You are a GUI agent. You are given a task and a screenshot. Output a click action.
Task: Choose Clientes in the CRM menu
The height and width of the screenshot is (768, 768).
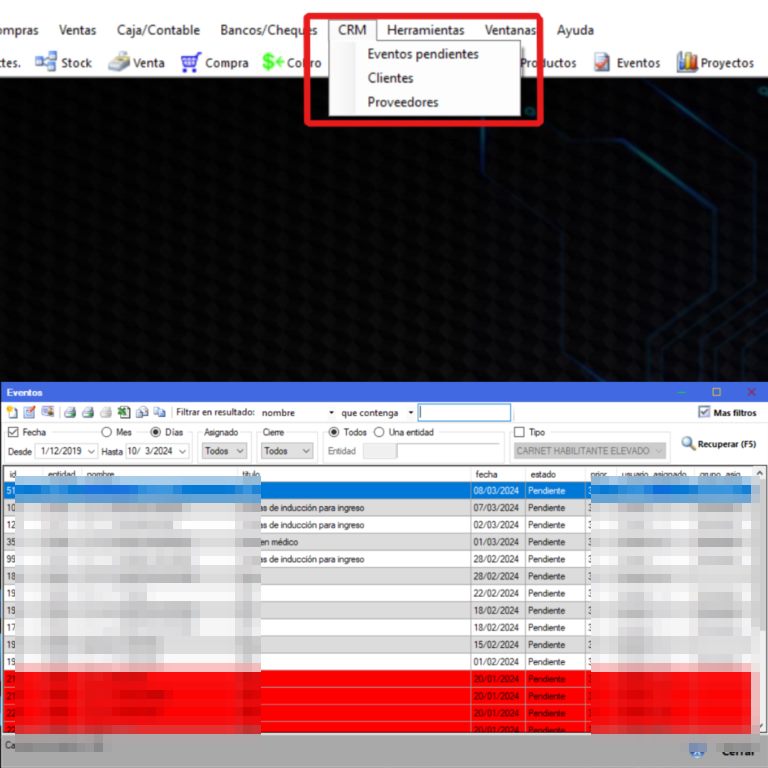pos(390,78)
